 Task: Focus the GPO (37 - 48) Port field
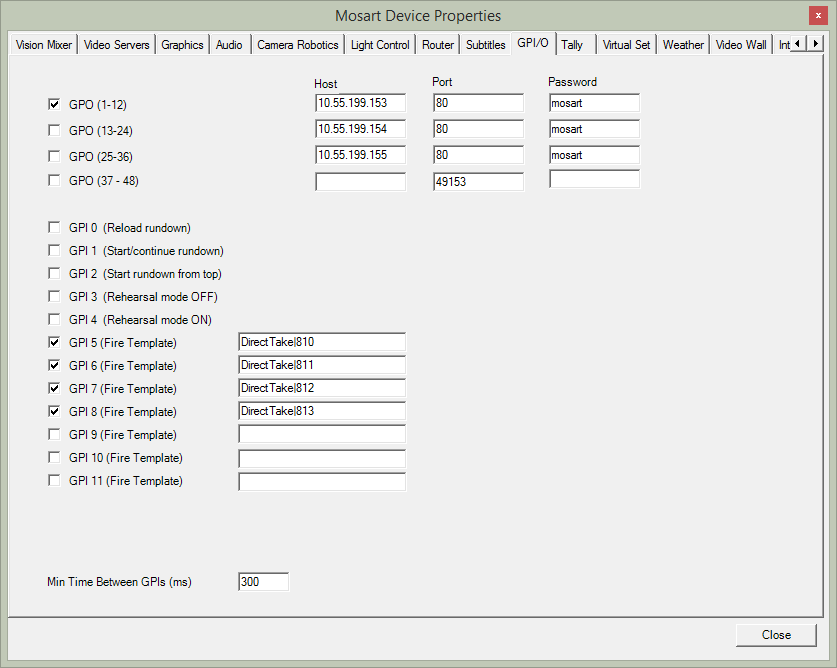coord(478,182)
